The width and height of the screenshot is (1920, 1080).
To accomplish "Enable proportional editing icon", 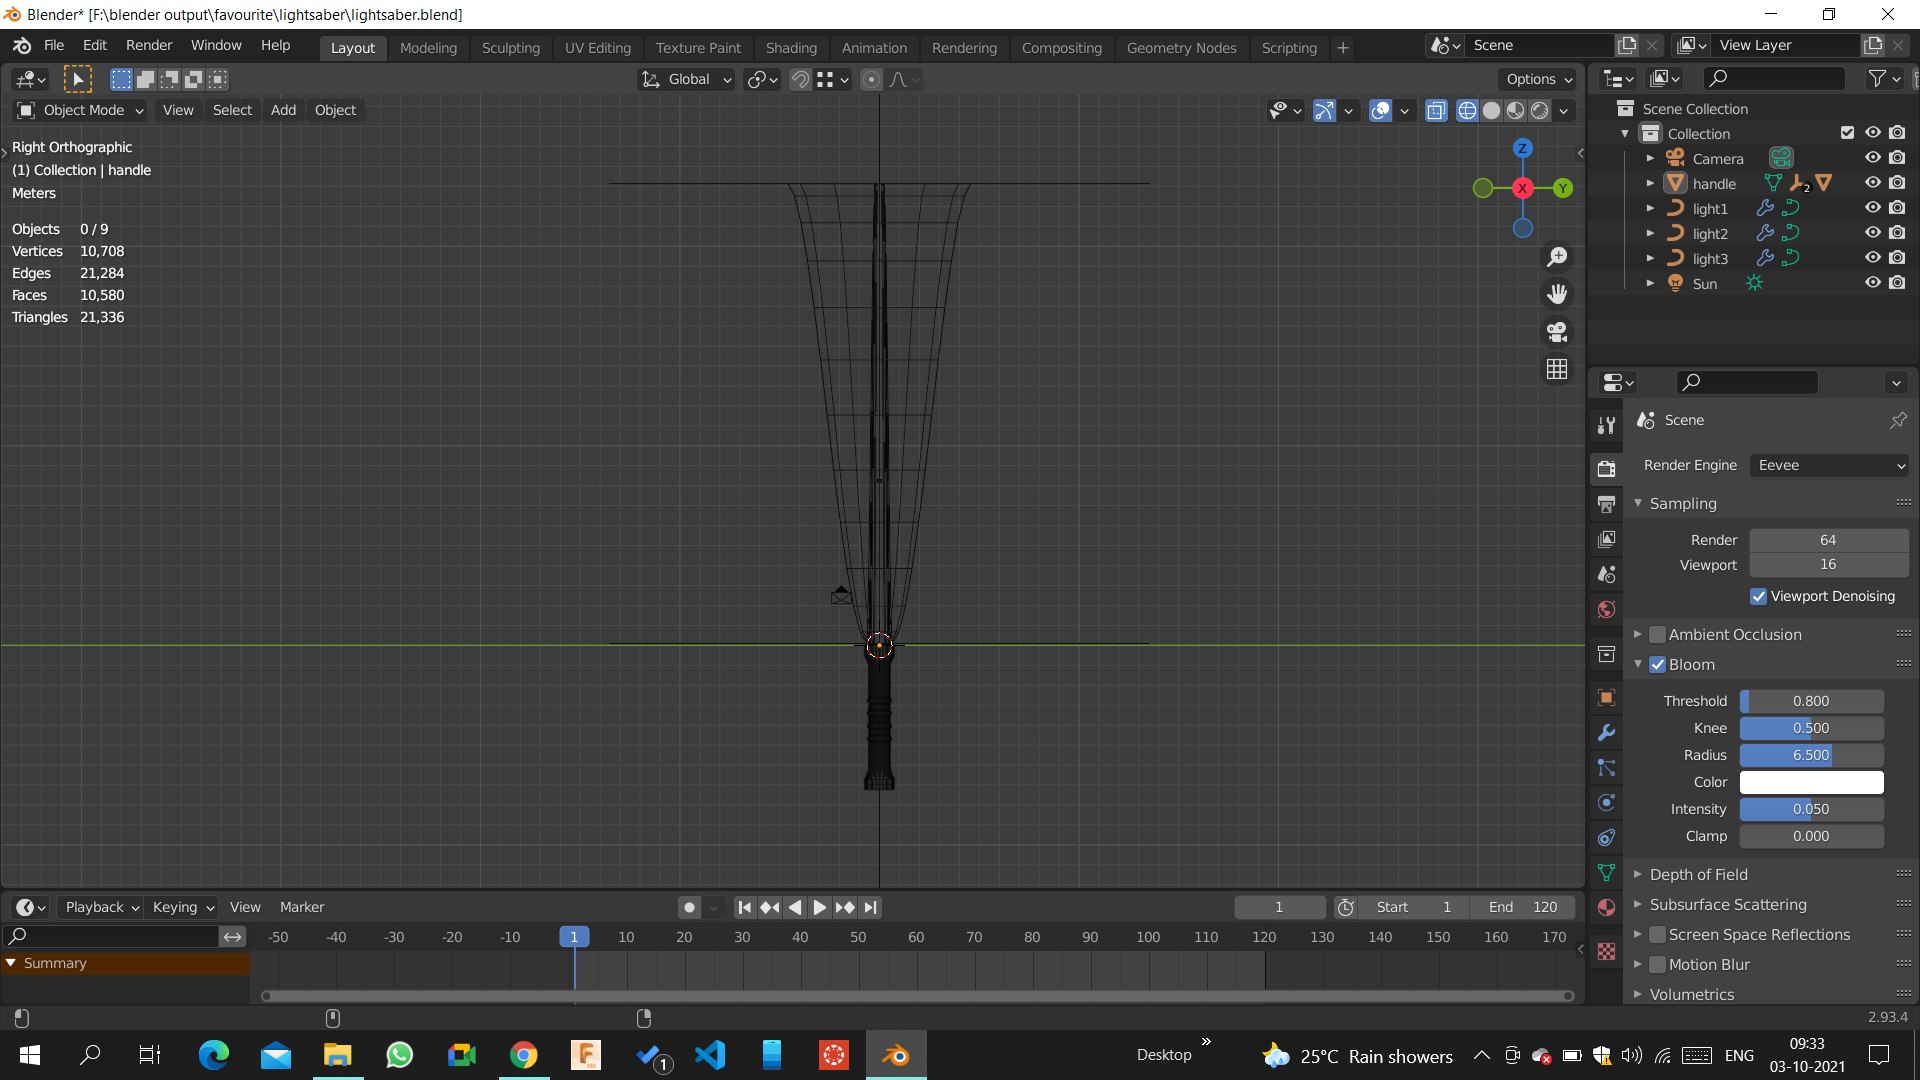I will click(x=871, y=79).
